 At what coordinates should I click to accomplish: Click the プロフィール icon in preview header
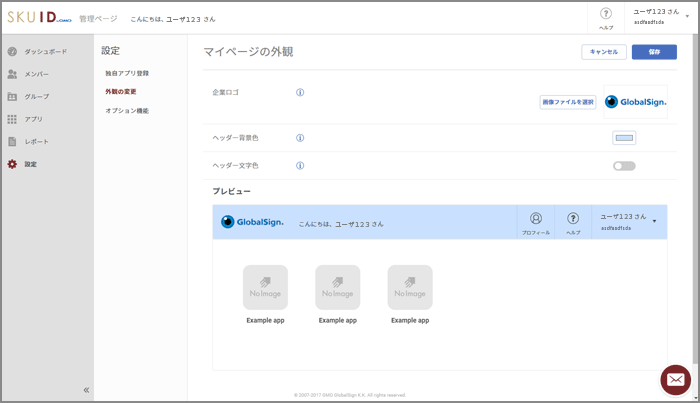coord(535,219)
